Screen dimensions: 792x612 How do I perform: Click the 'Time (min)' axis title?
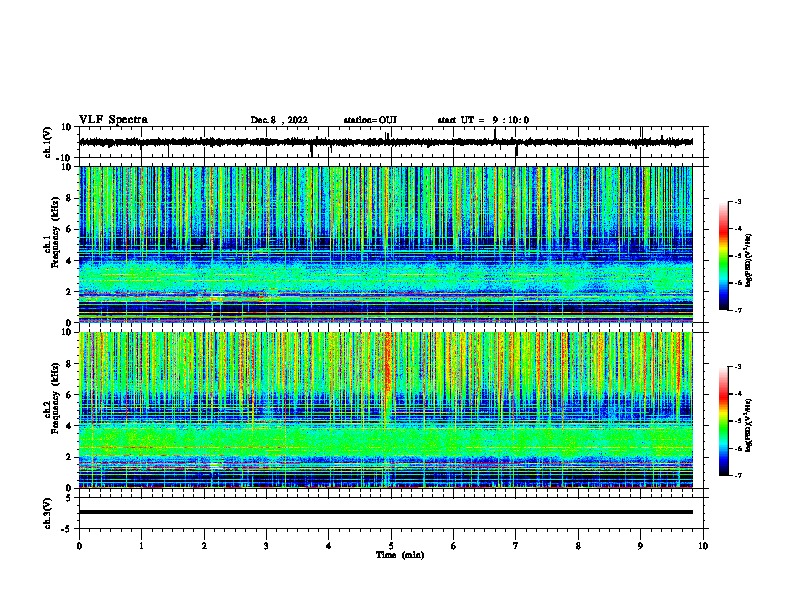click(x=400, y=555)
